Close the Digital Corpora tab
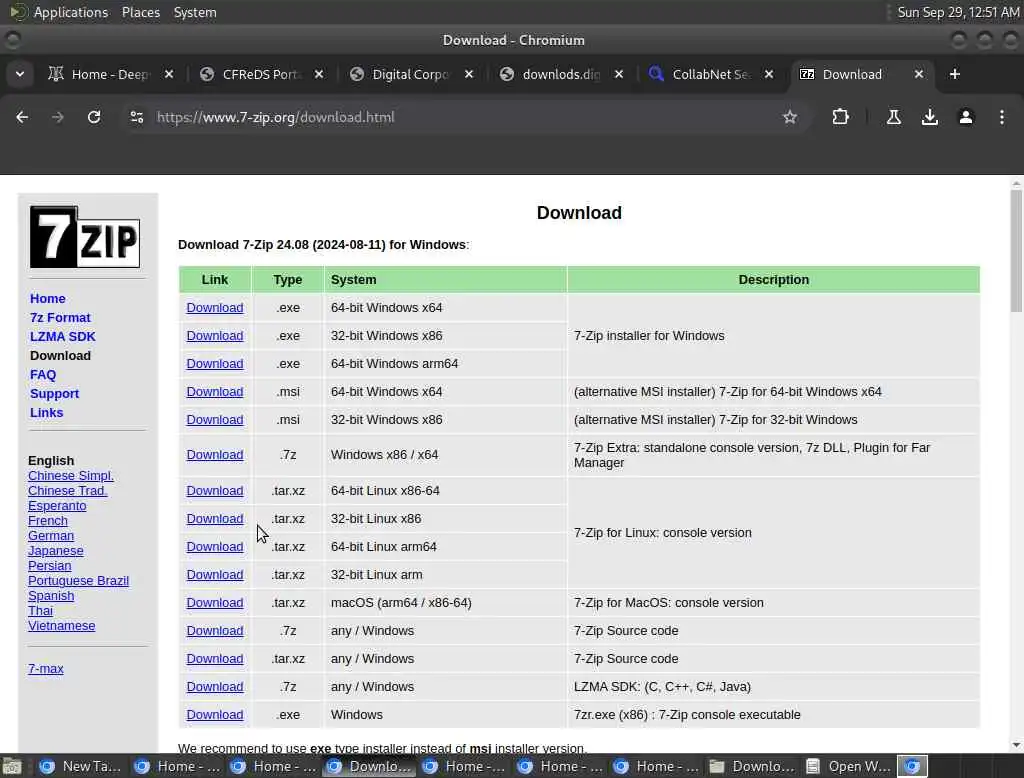Screen dimensions: 1024x778 (469, 74)
